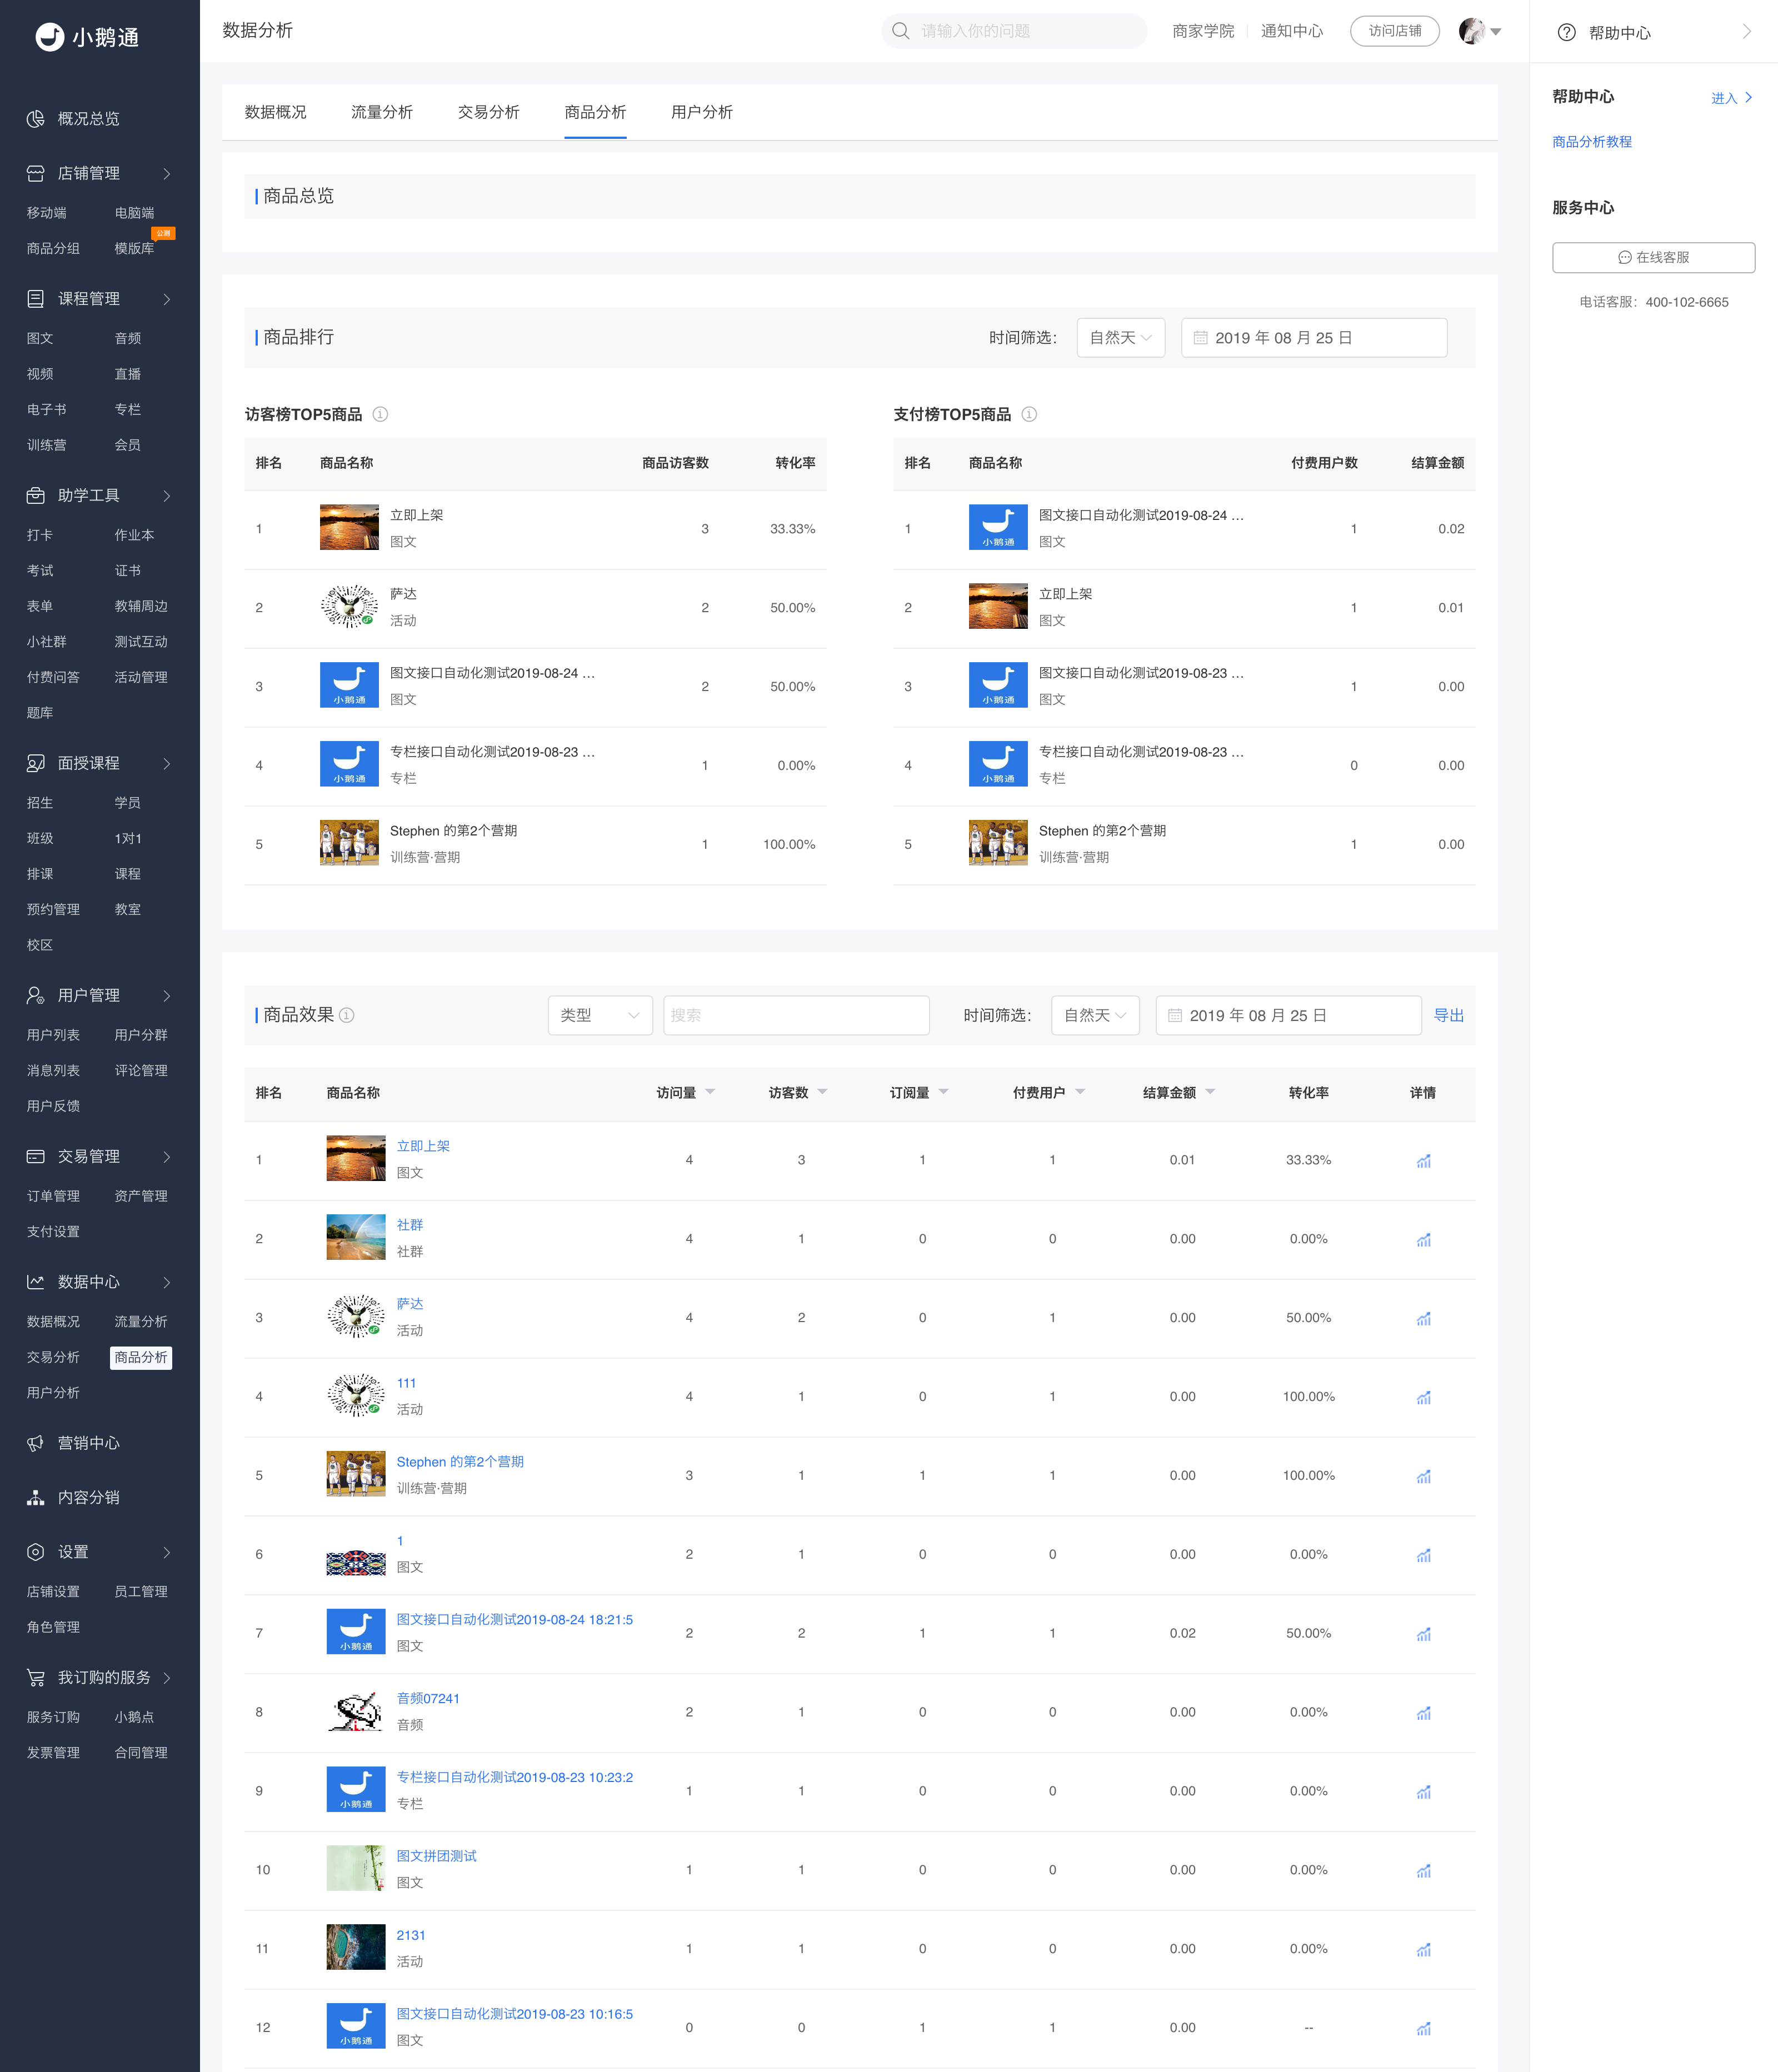Select the 商品分析 tab
Image resolution: width=1778 pixels, height=2072 pixels.
pos(595,112)
